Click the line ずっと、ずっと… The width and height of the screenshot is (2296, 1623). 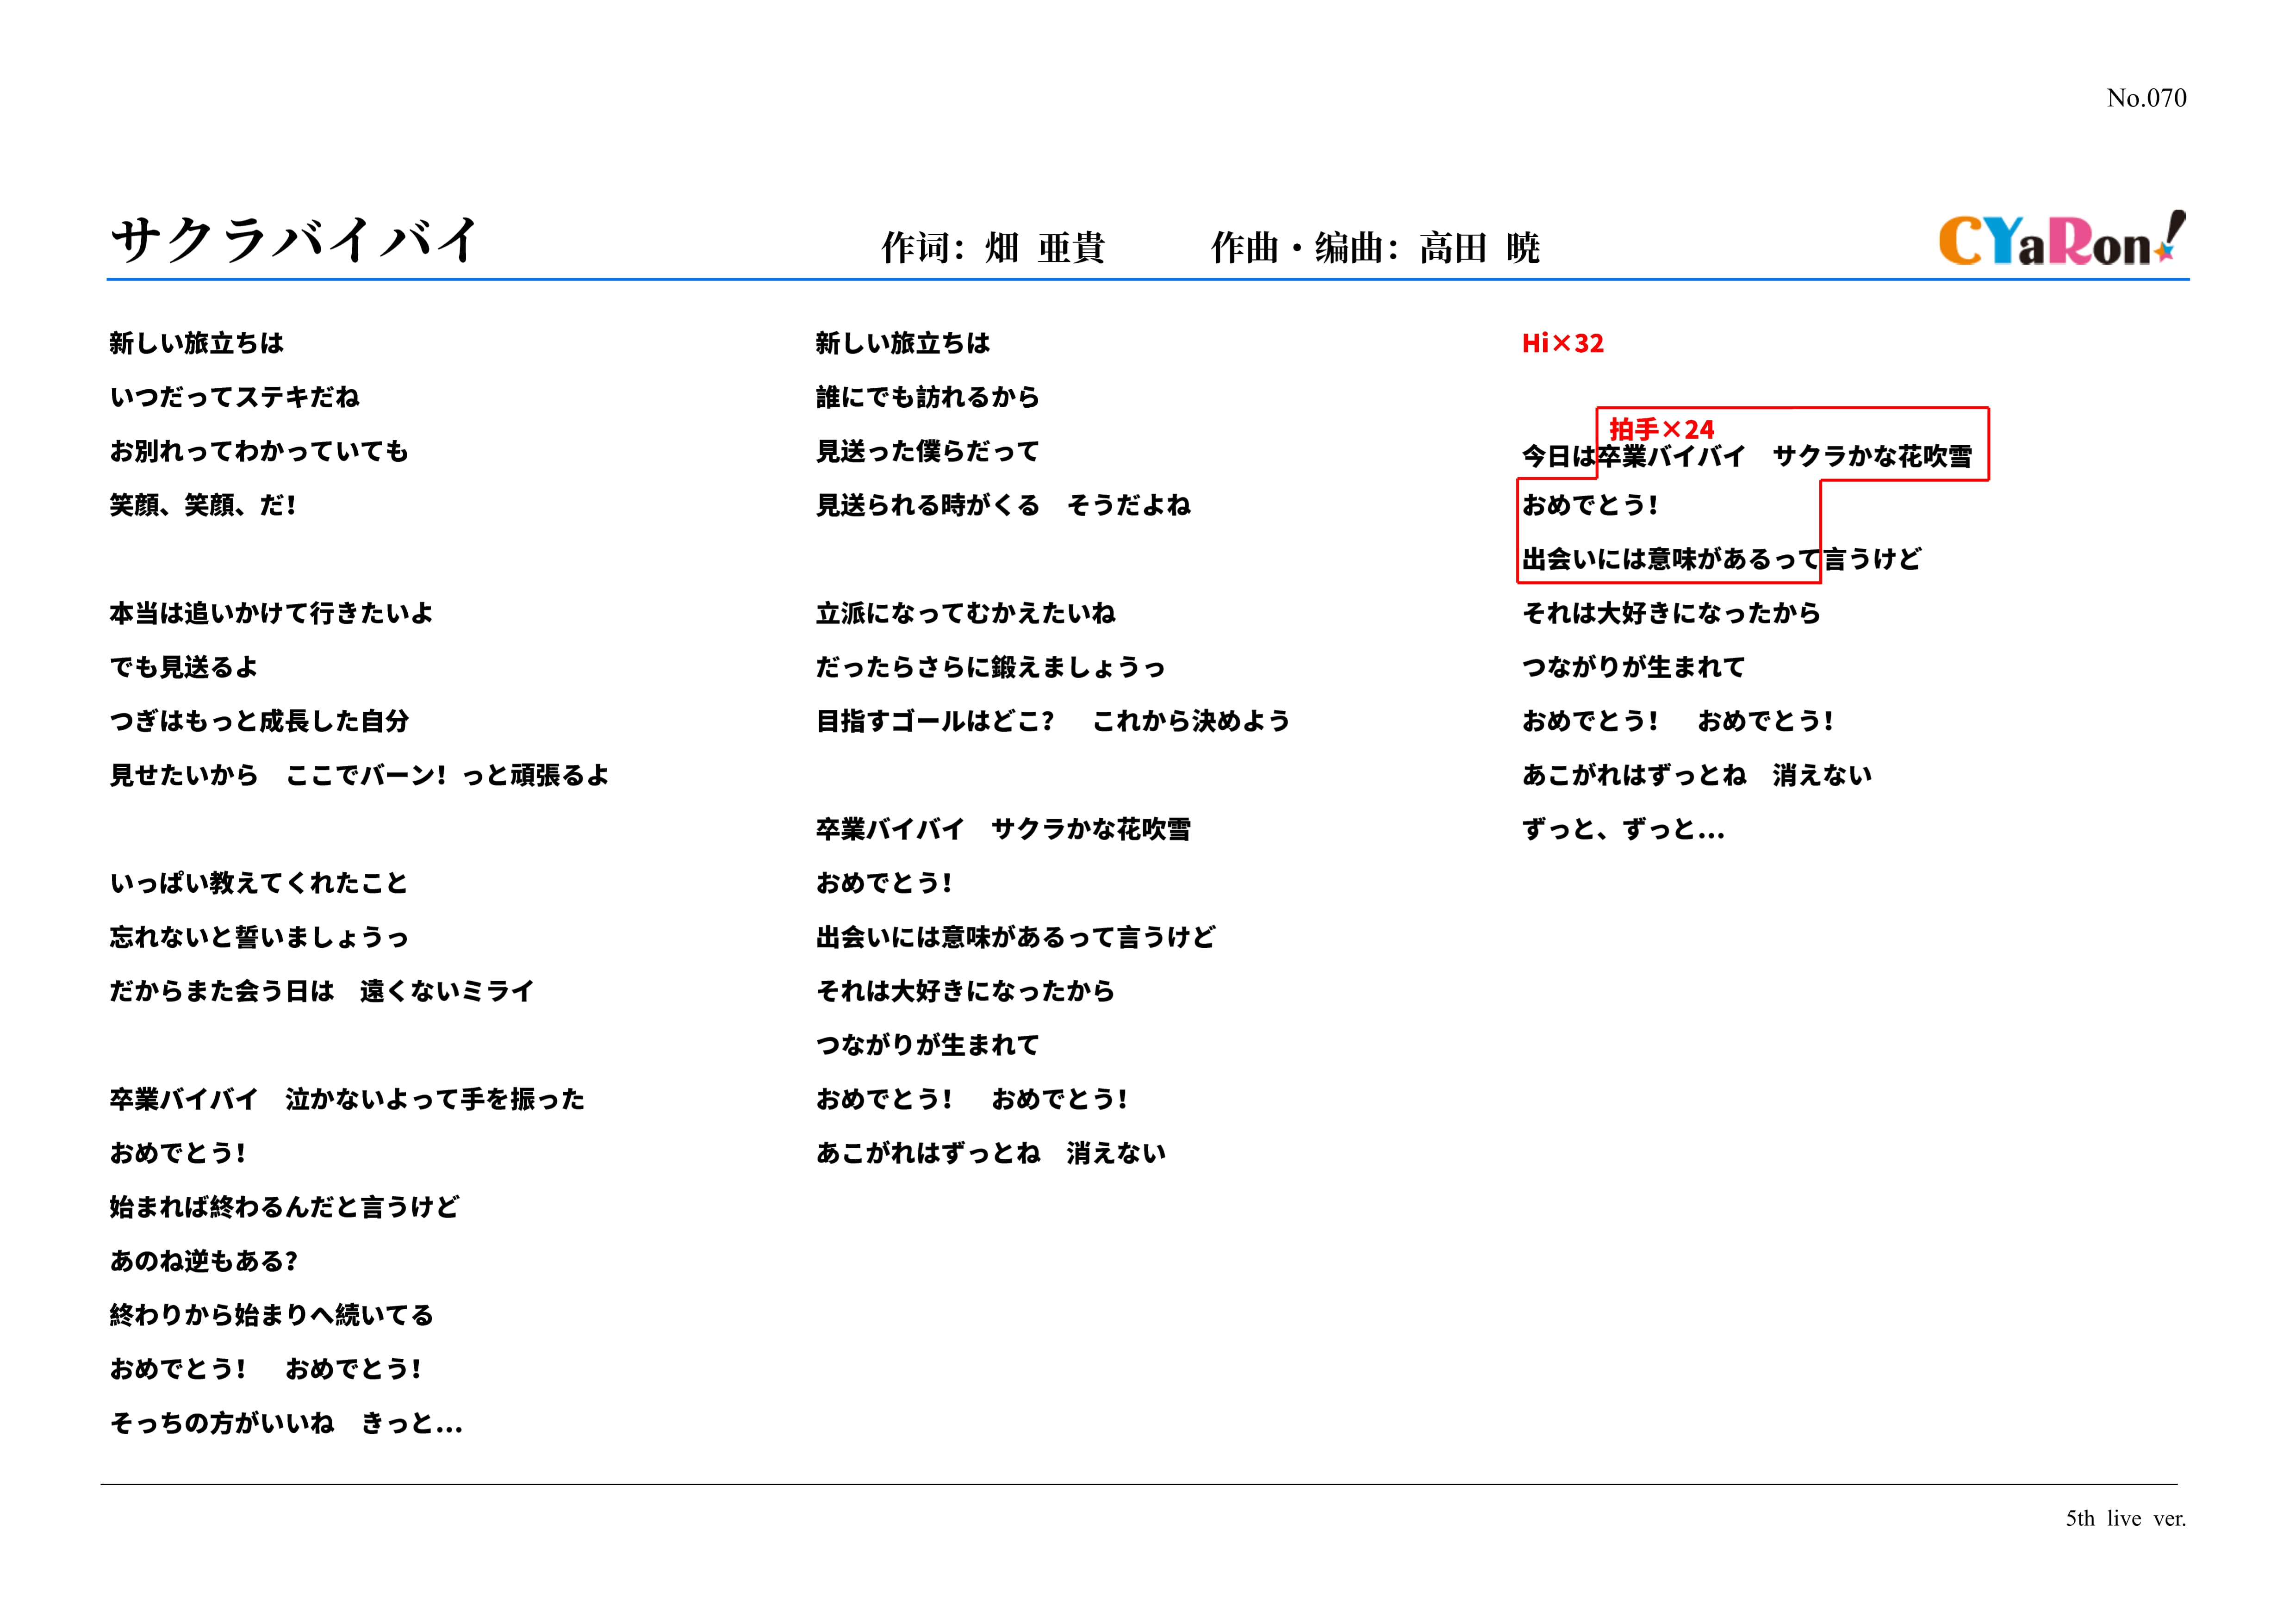[x=1622, y=829]
